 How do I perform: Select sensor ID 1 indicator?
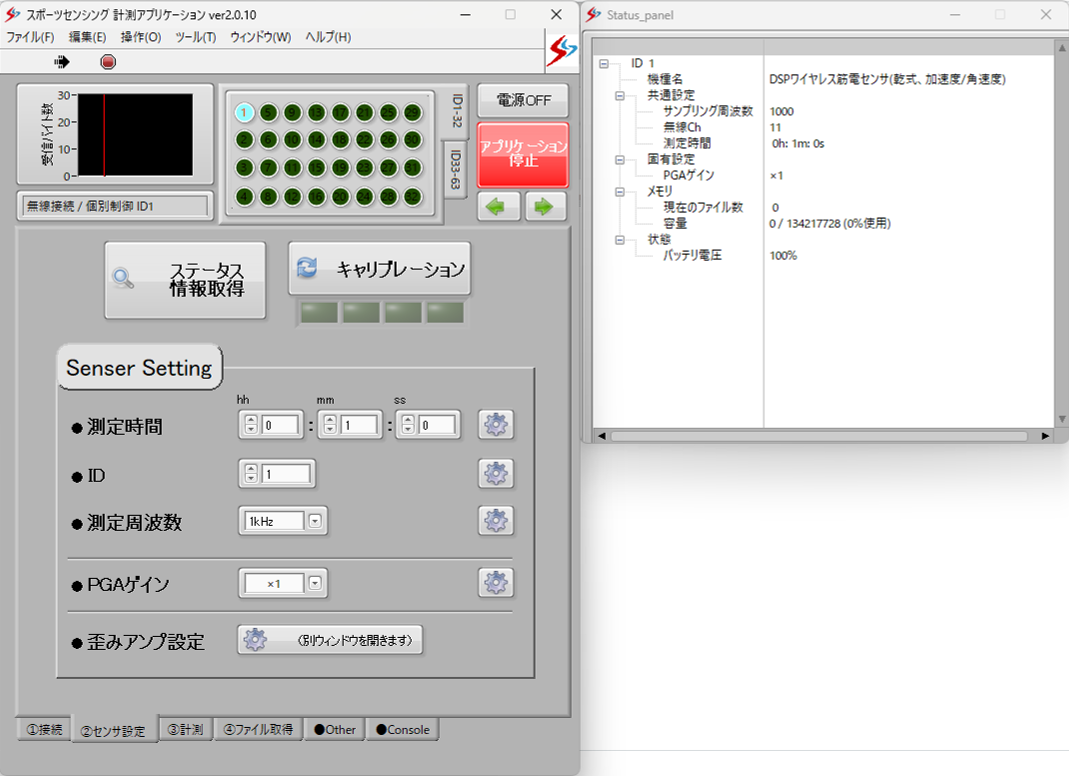tap(244, 113)
